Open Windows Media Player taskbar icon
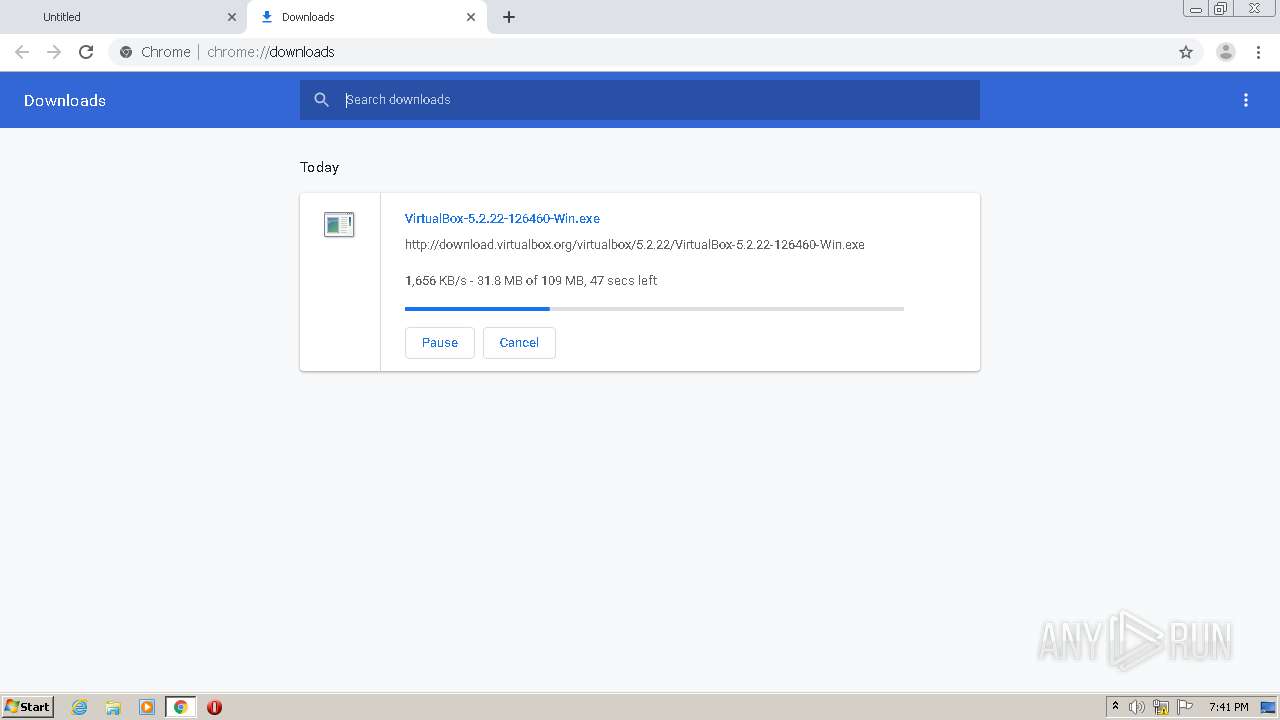1280x720 pixels. click(x=147, y=707)
